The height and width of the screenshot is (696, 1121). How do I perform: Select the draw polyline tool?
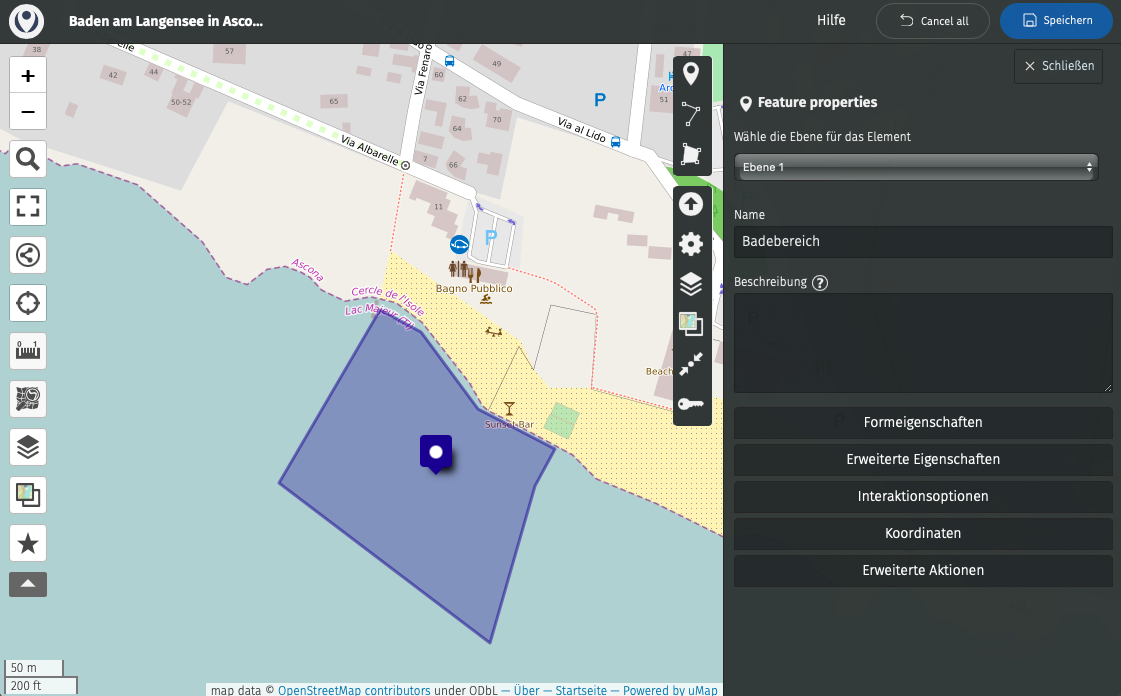click(x=691, y=115)
